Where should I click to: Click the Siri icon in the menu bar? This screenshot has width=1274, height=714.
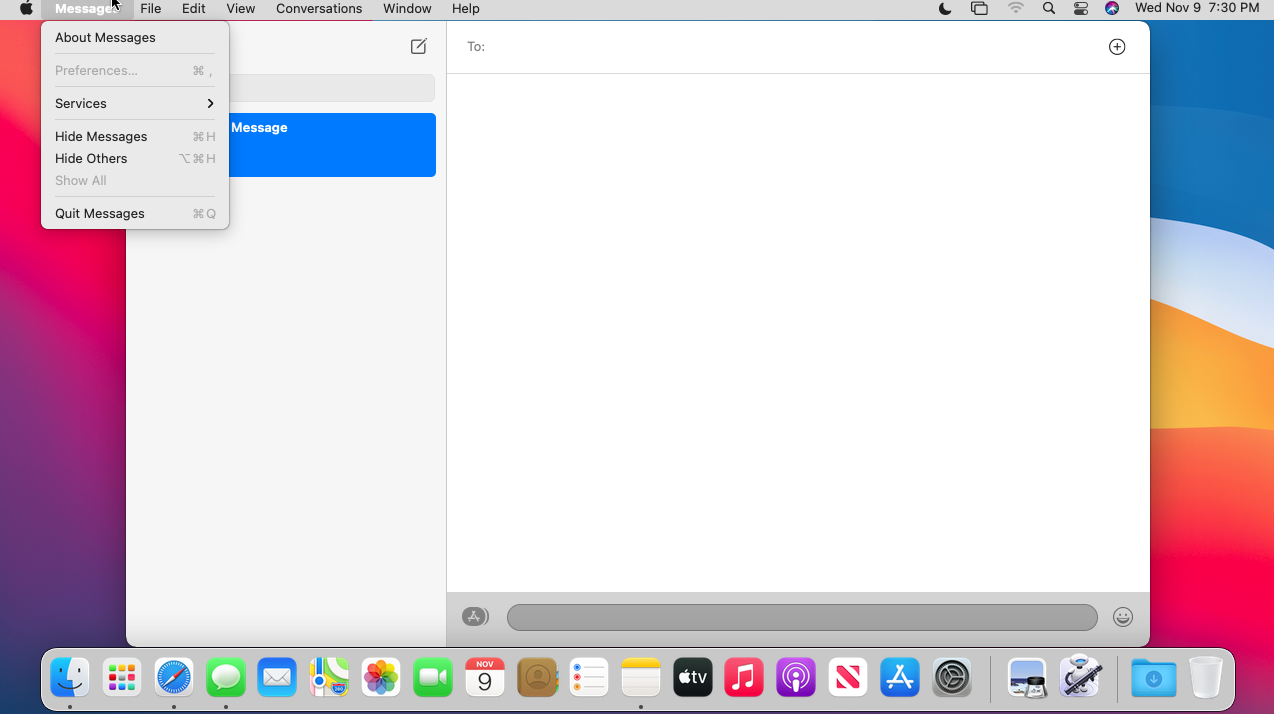pyautogui.click(x=1112, y=8)
